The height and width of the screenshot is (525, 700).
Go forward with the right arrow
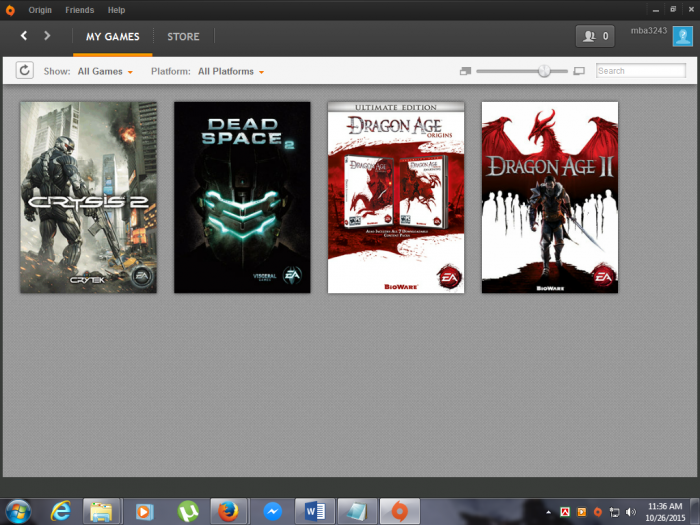pos(47,36)
